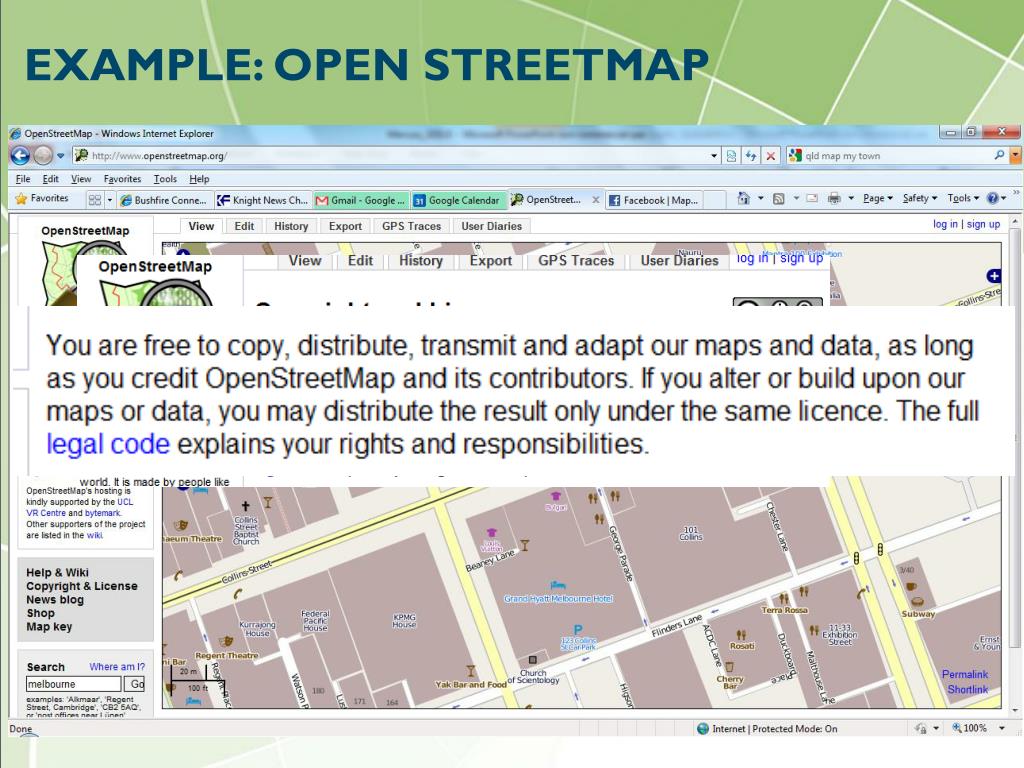Screen dimensions: 1024x768
Task: Open the command bar Tools dropdown
Action: click(x=963, y=198)
